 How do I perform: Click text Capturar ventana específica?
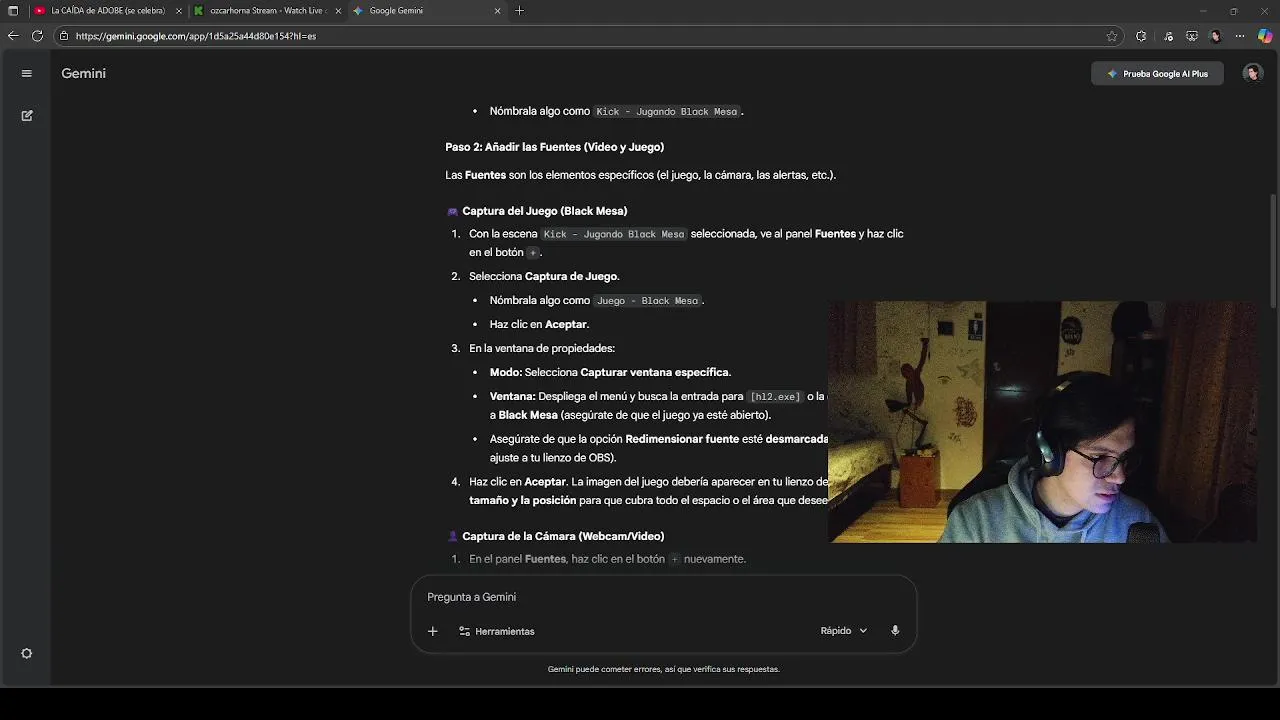point(655,373)
